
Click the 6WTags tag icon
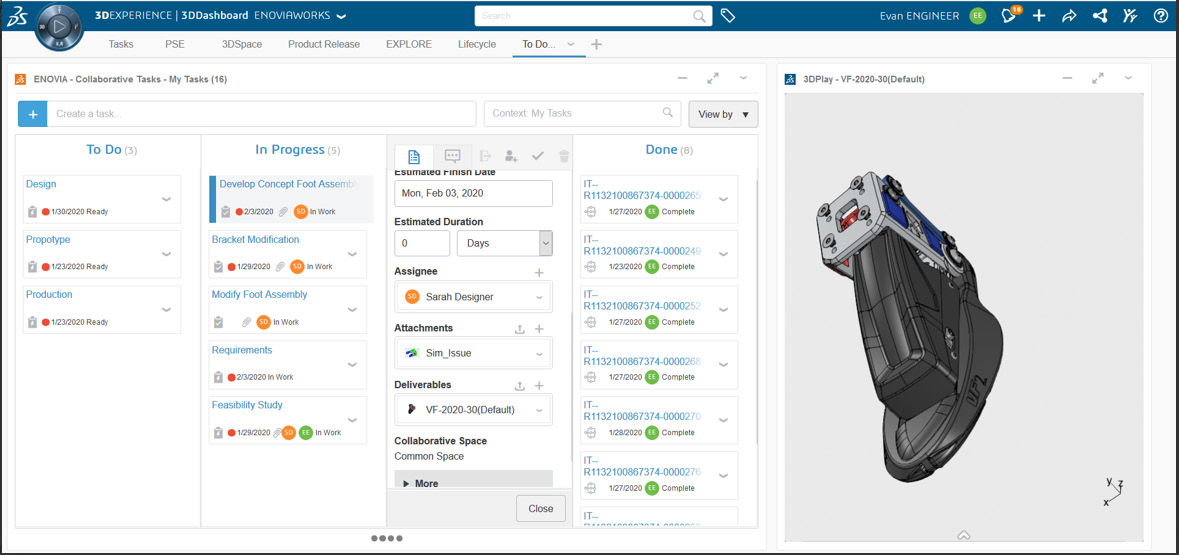pos(728,16)
